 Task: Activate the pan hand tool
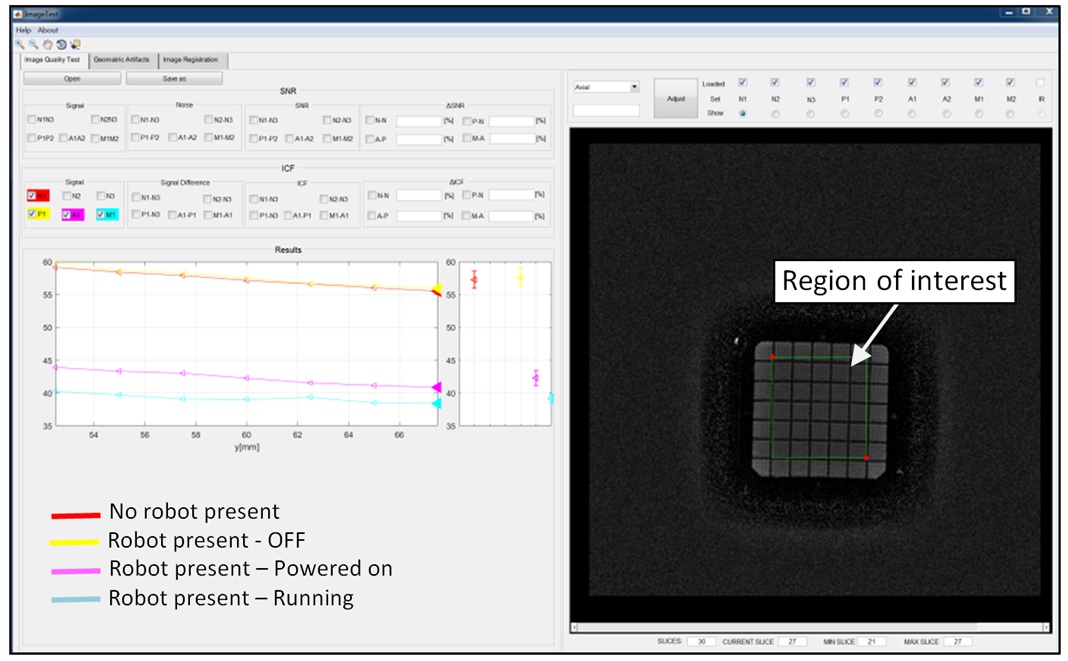pyautogui.click(x=47, y=44)
